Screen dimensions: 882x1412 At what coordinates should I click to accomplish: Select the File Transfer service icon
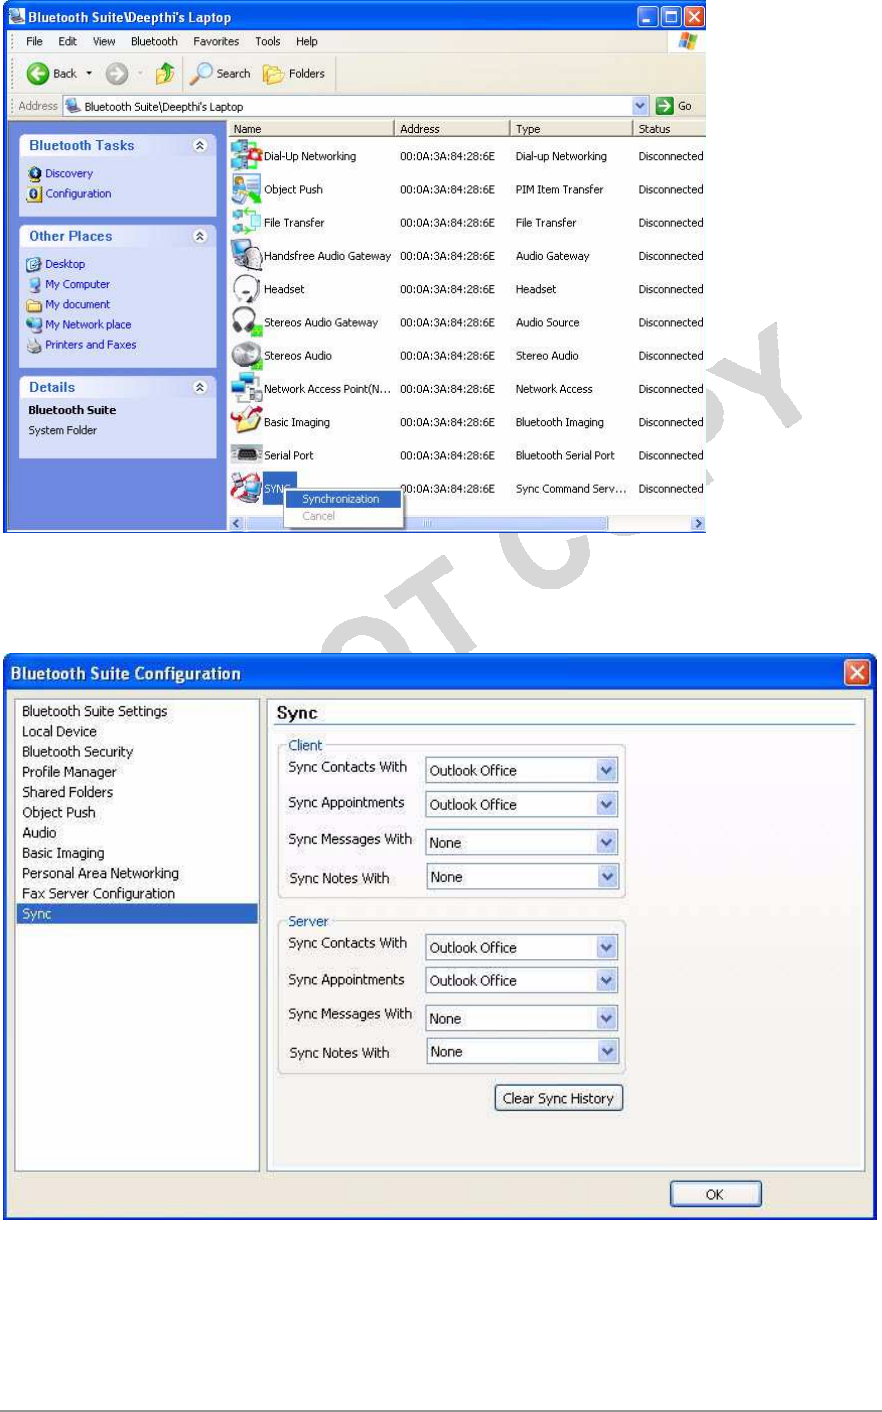click(x=246, y=222)
